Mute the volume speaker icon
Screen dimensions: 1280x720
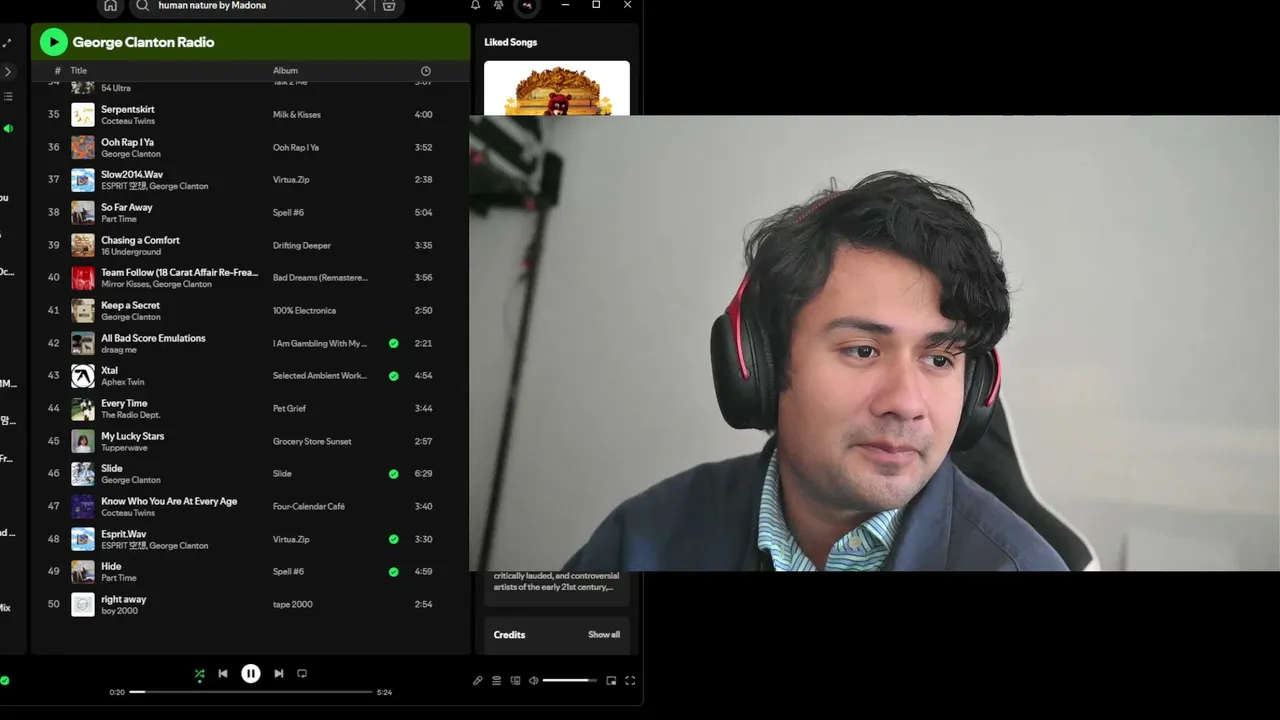(x=533, y=681)
